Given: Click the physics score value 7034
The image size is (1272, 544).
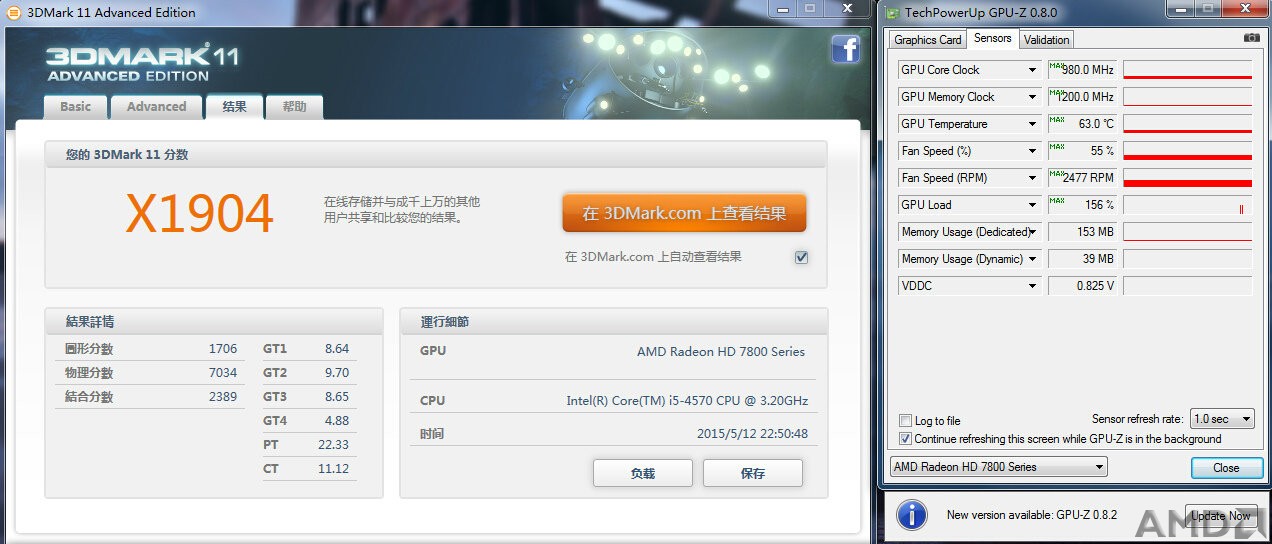Looking at the screenshot, I should [x=223, y=373].
